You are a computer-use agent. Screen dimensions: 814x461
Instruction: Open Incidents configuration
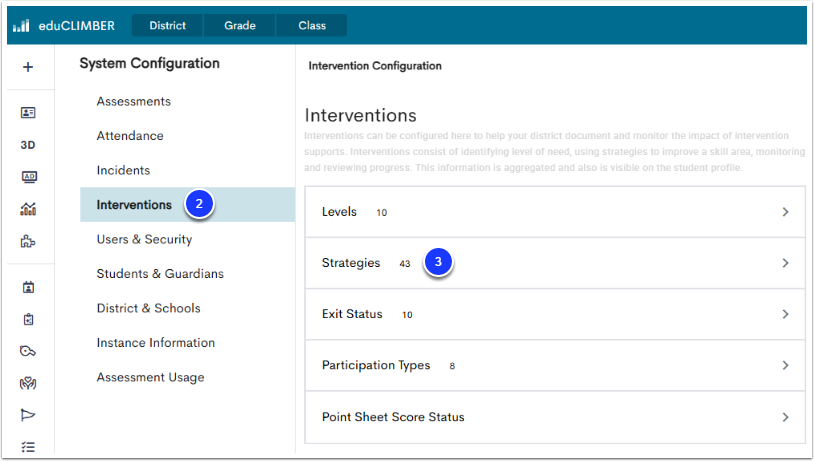tap(123, 170)
